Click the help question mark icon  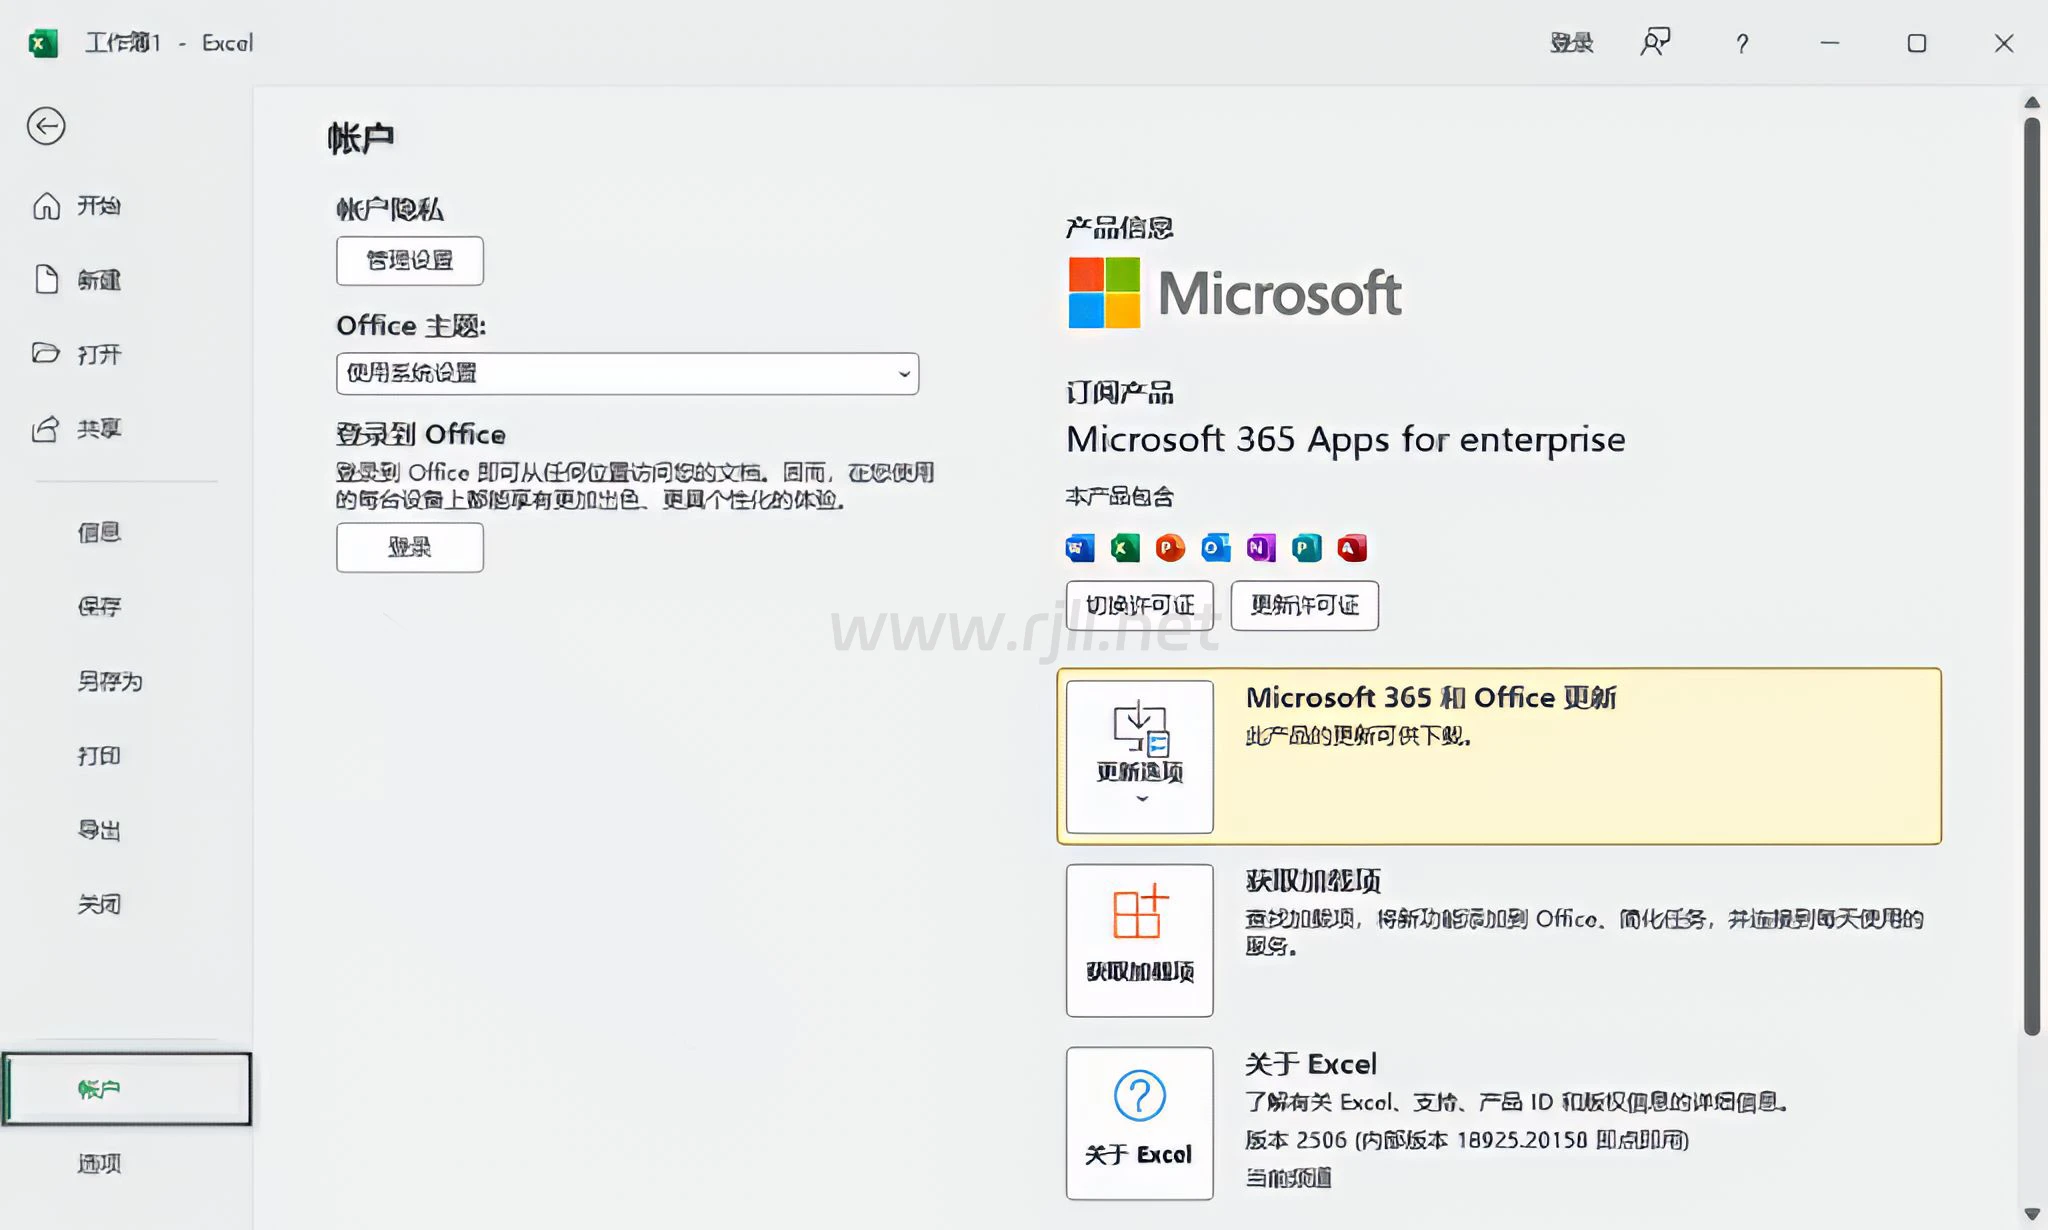click(1742, 43)
